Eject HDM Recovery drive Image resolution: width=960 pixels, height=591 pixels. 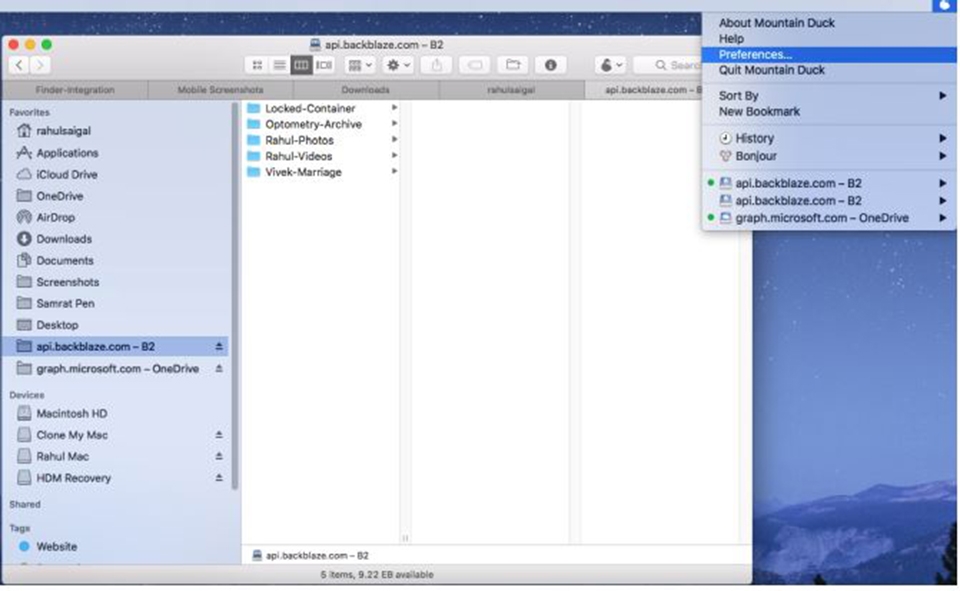[219, 478]
